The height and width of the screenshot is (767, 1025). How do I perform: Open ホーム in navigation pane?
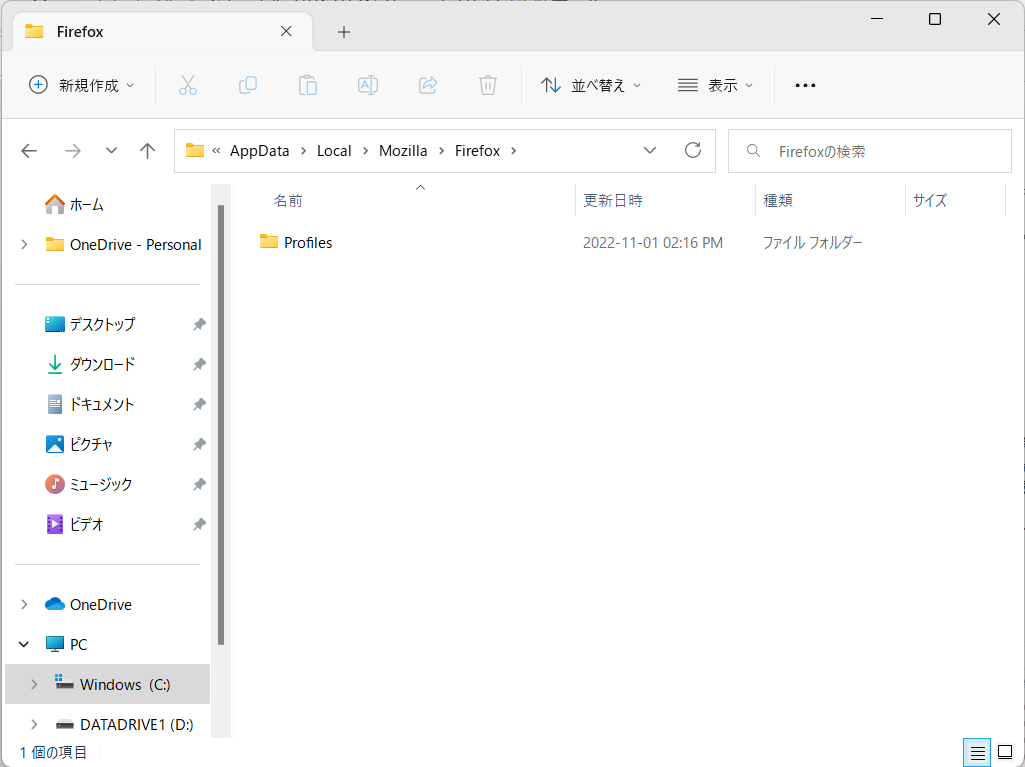point(74,205)
